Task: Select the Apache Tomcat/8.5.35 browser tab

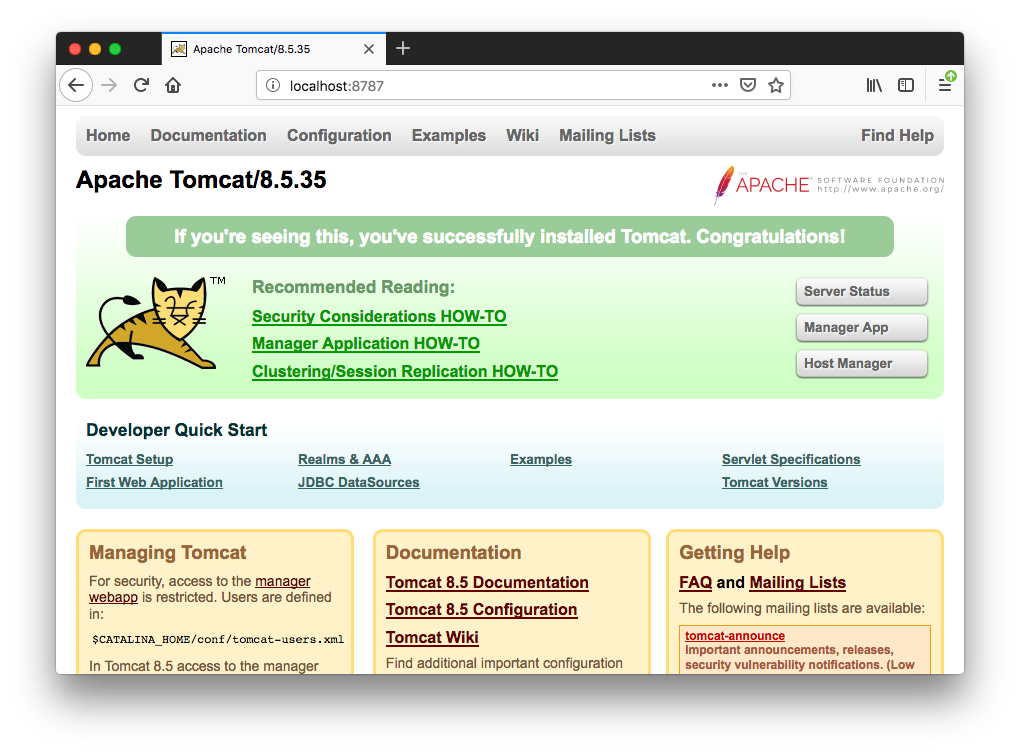Action: click(273, 49)
